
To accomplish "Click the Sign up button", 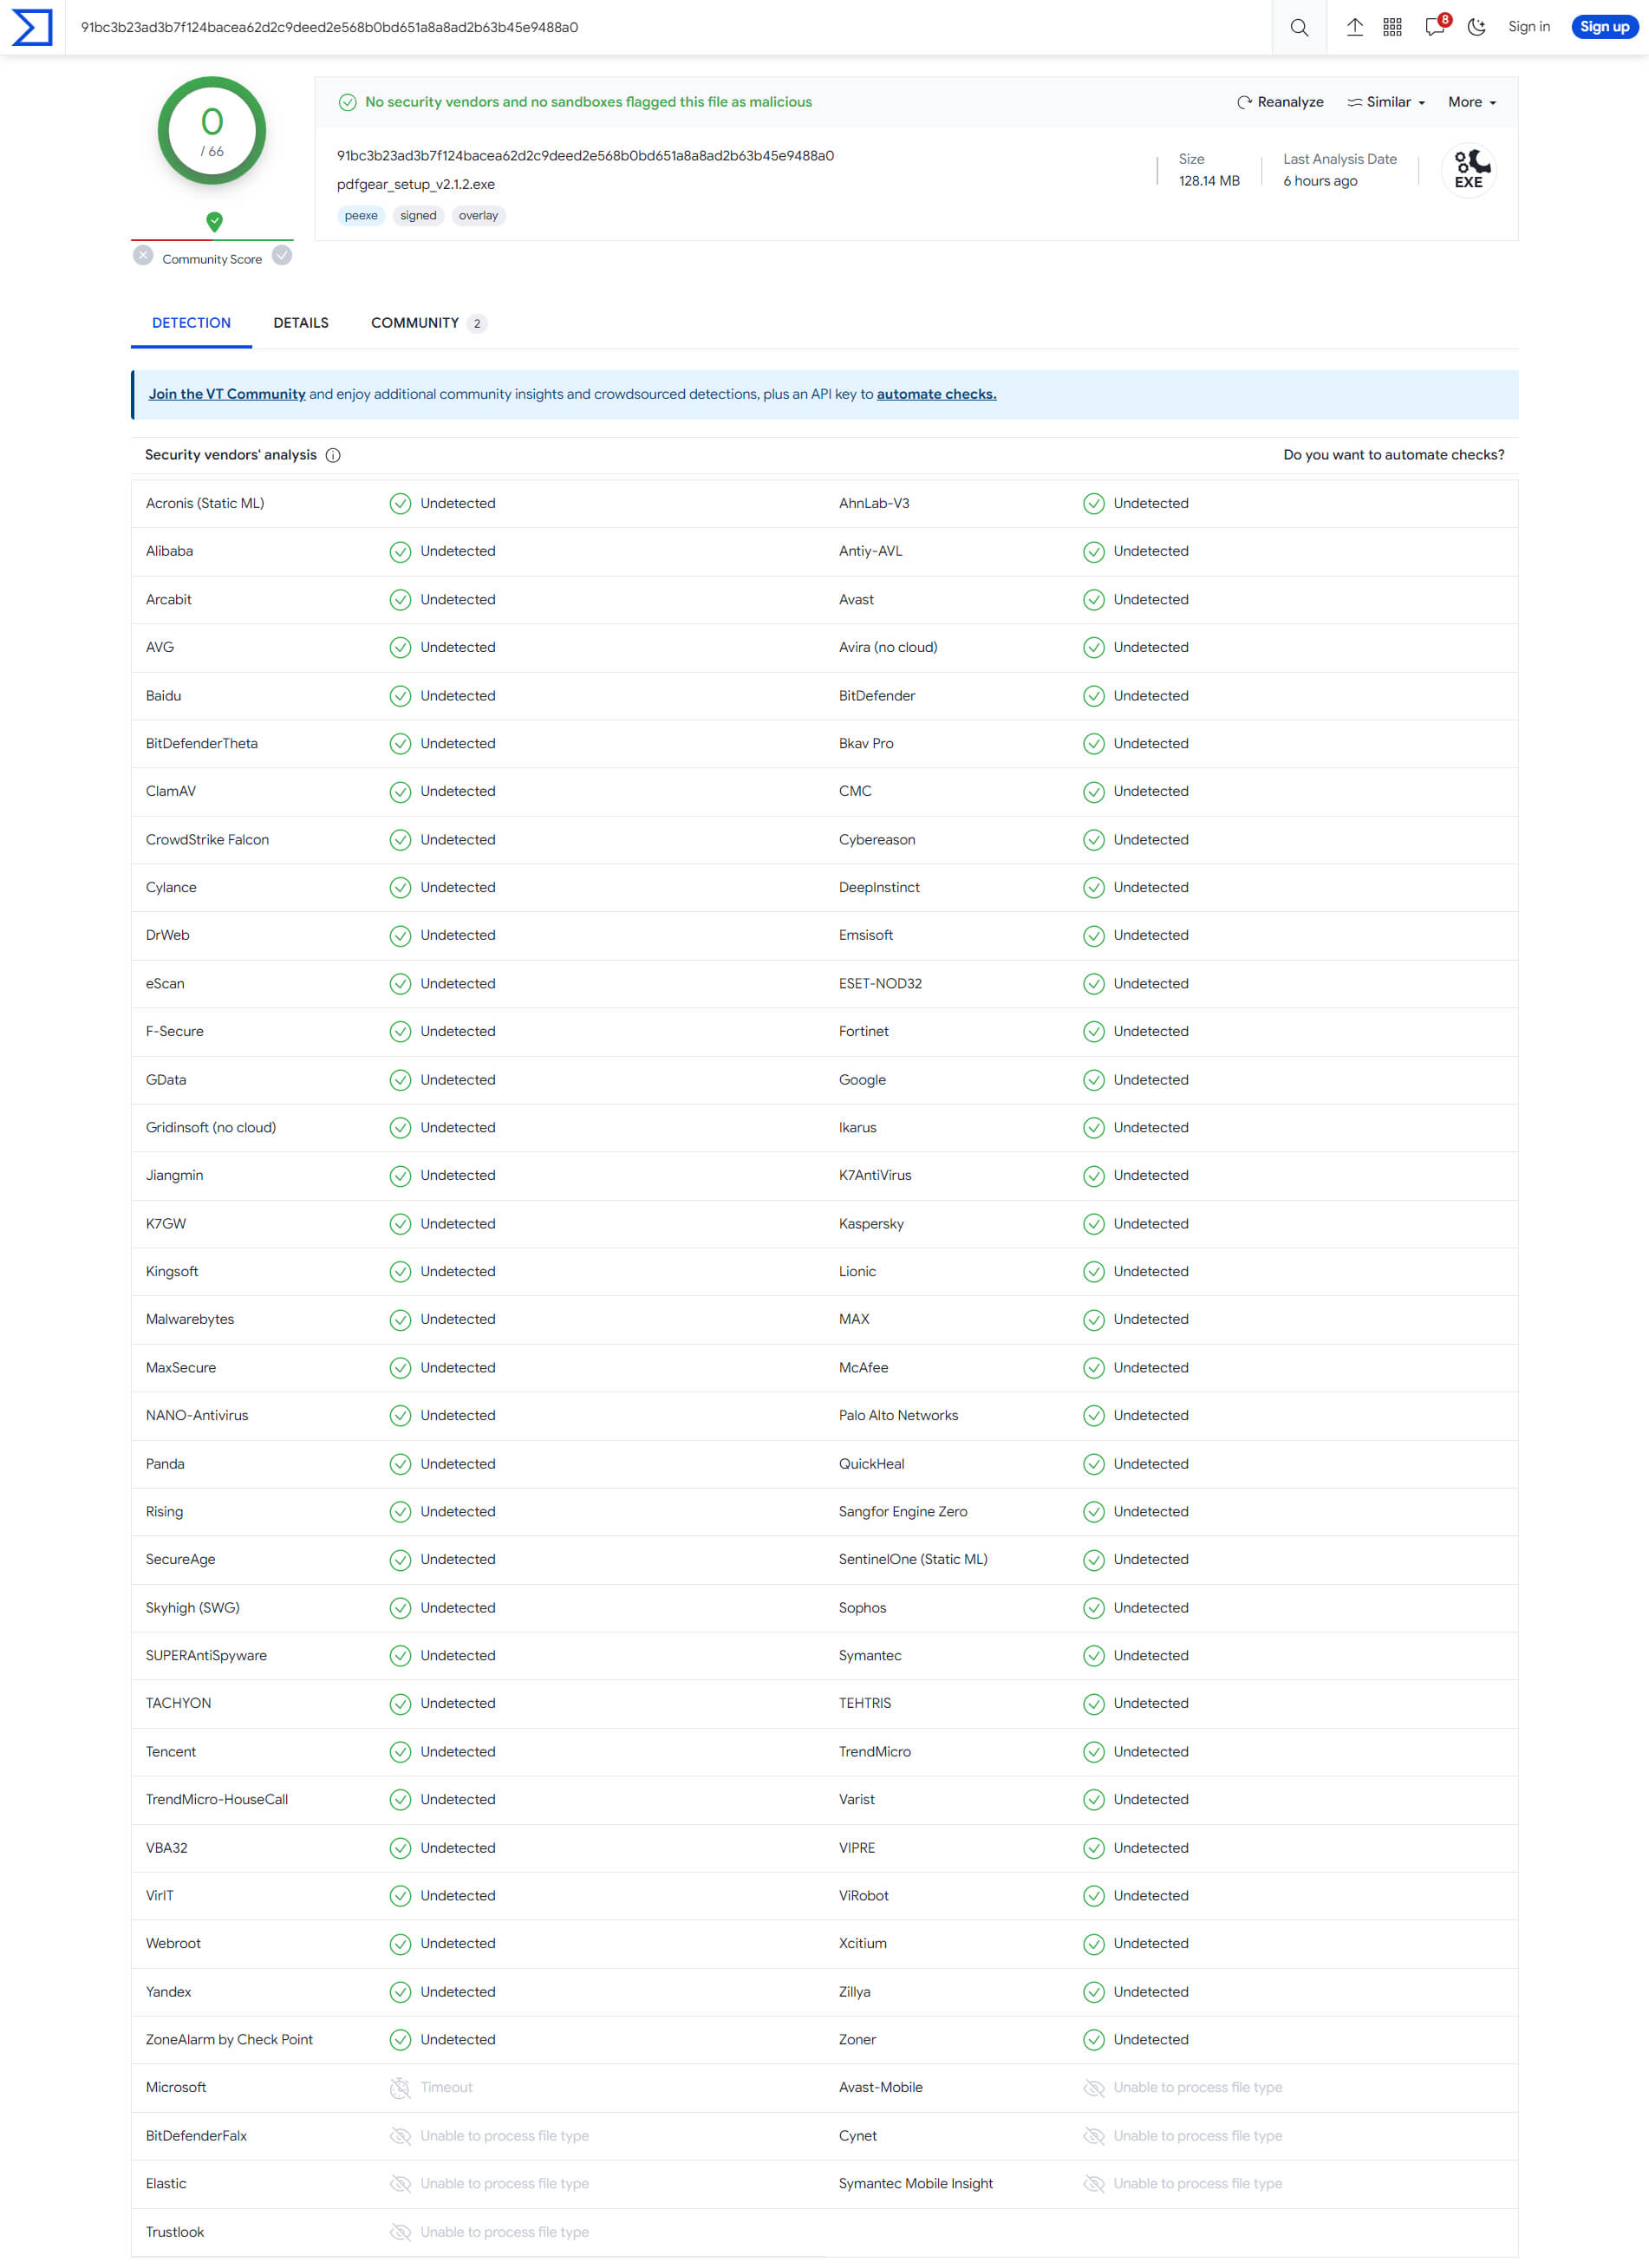I will [x=1603, y=27].
